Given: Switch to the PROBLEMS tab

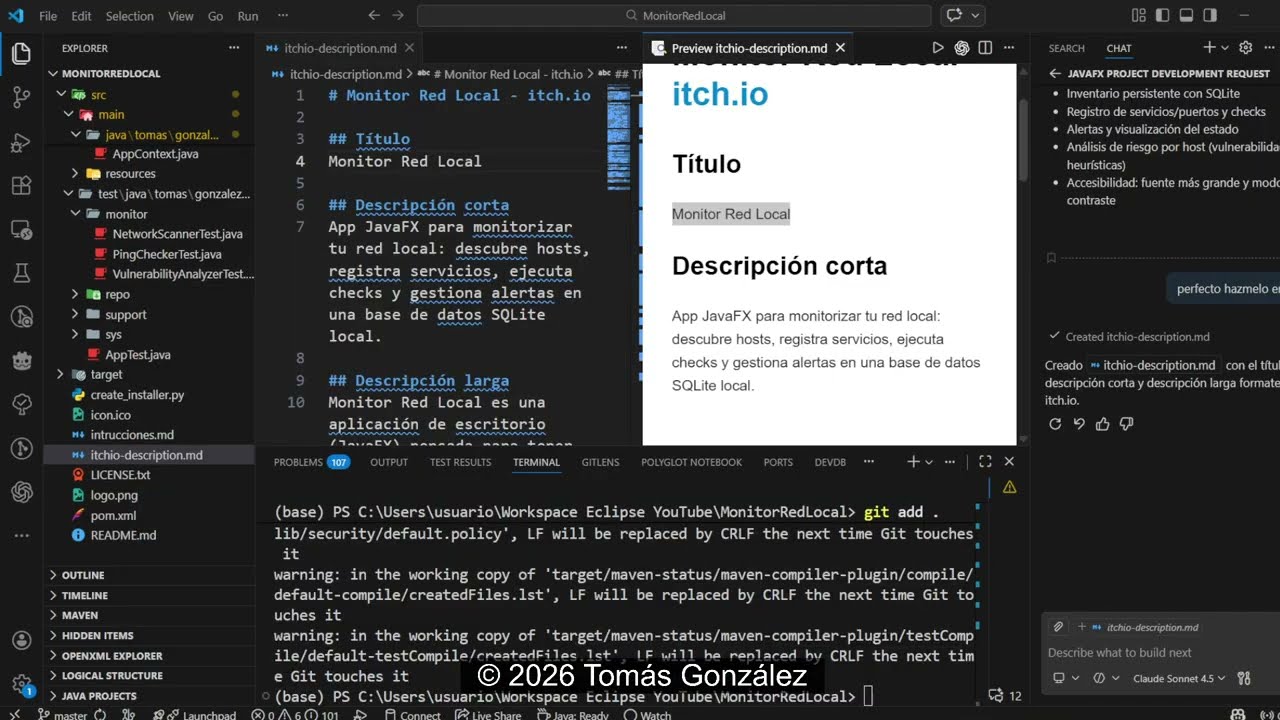Looking at the screenshot, I should (311, 462).
